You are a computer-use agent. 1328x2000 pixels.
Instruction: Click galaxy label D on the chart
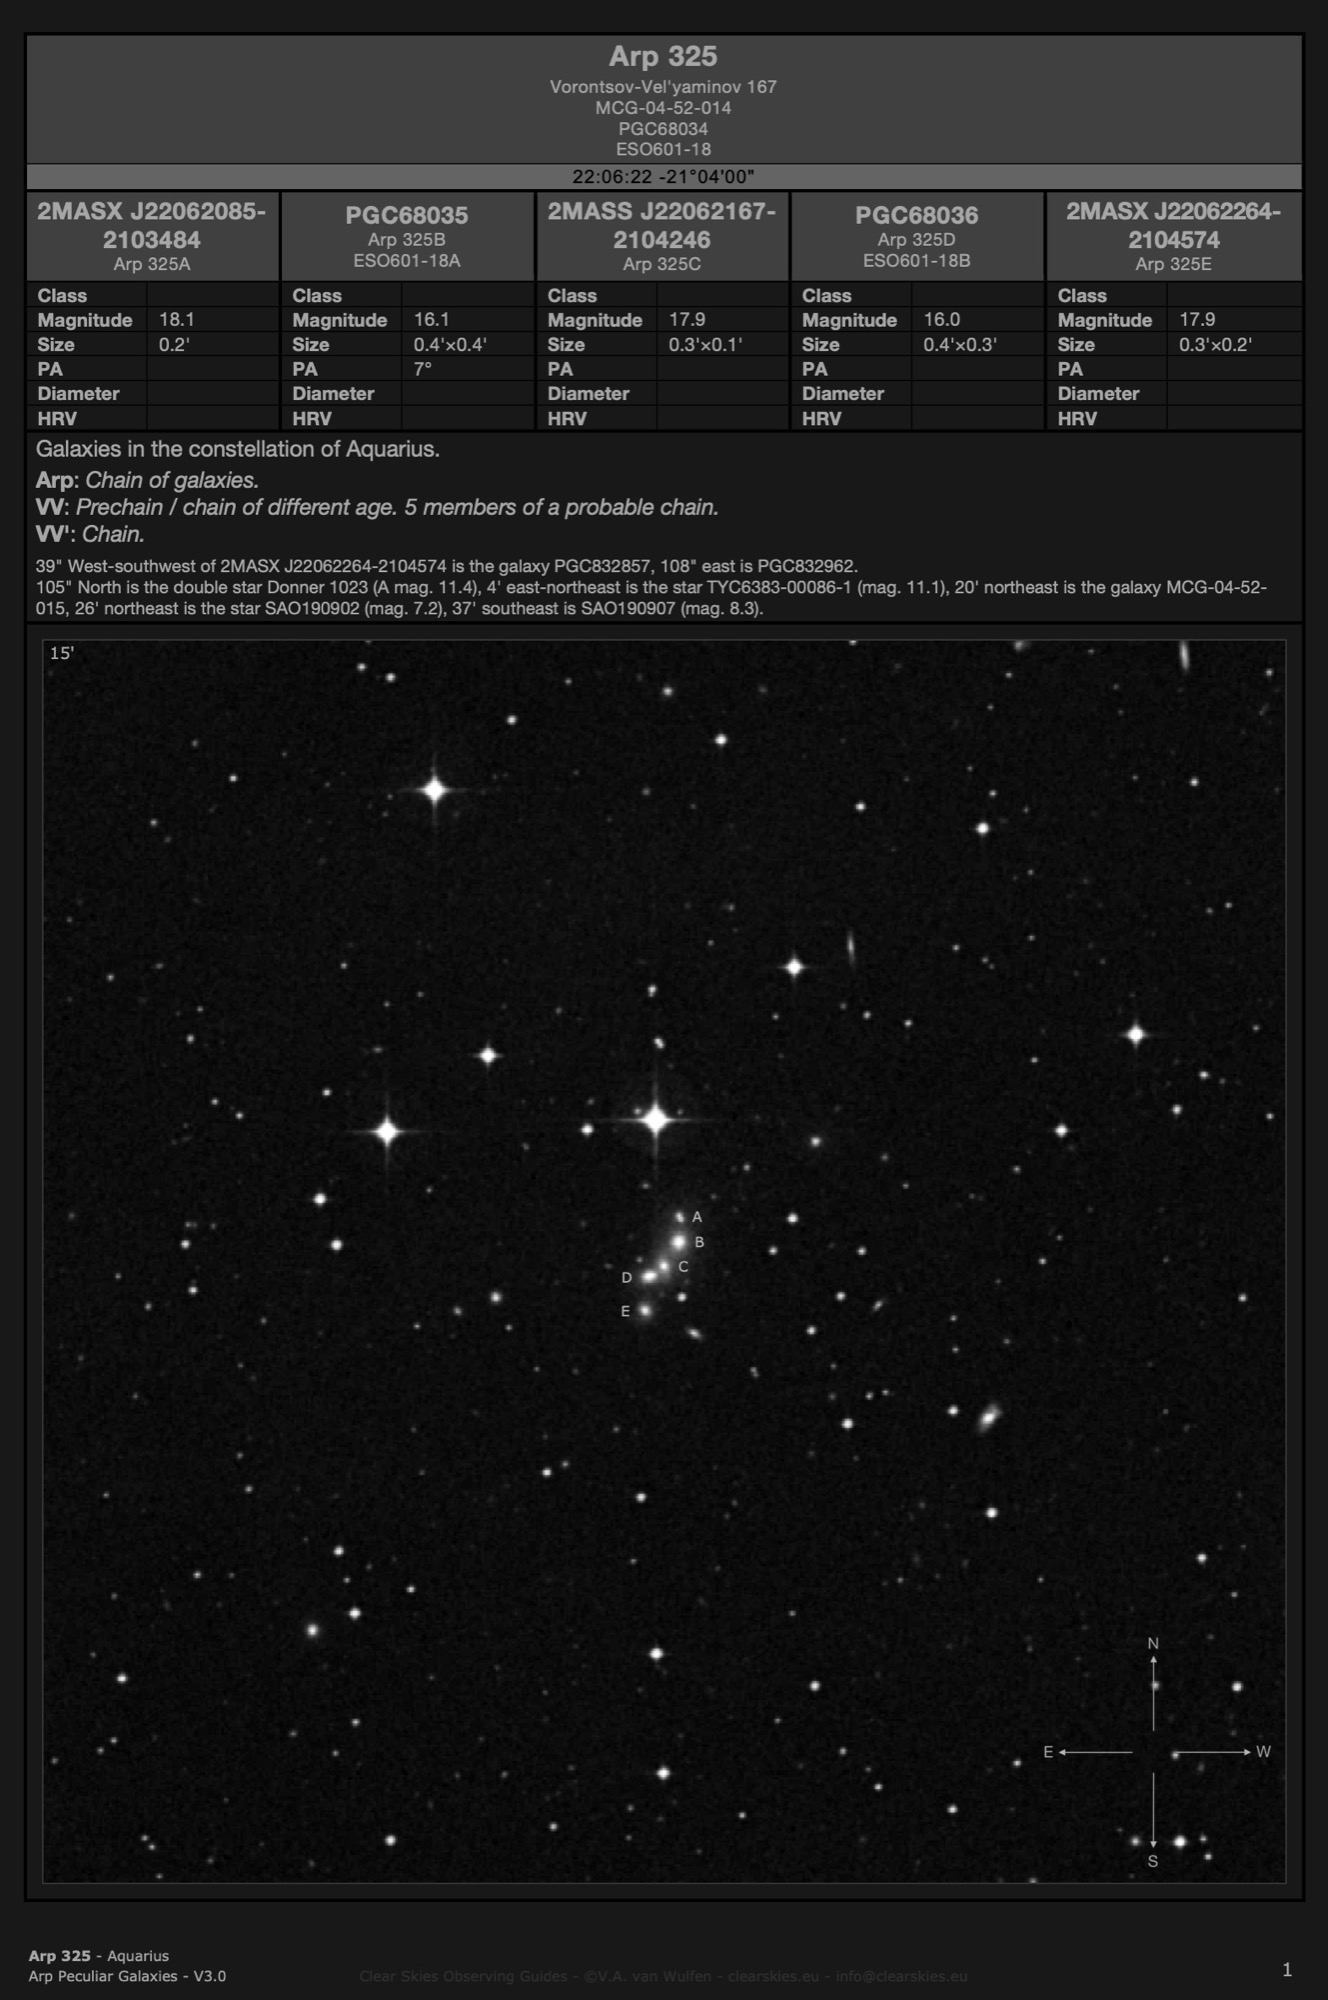pyautogui.click(x=627, y=1278)
